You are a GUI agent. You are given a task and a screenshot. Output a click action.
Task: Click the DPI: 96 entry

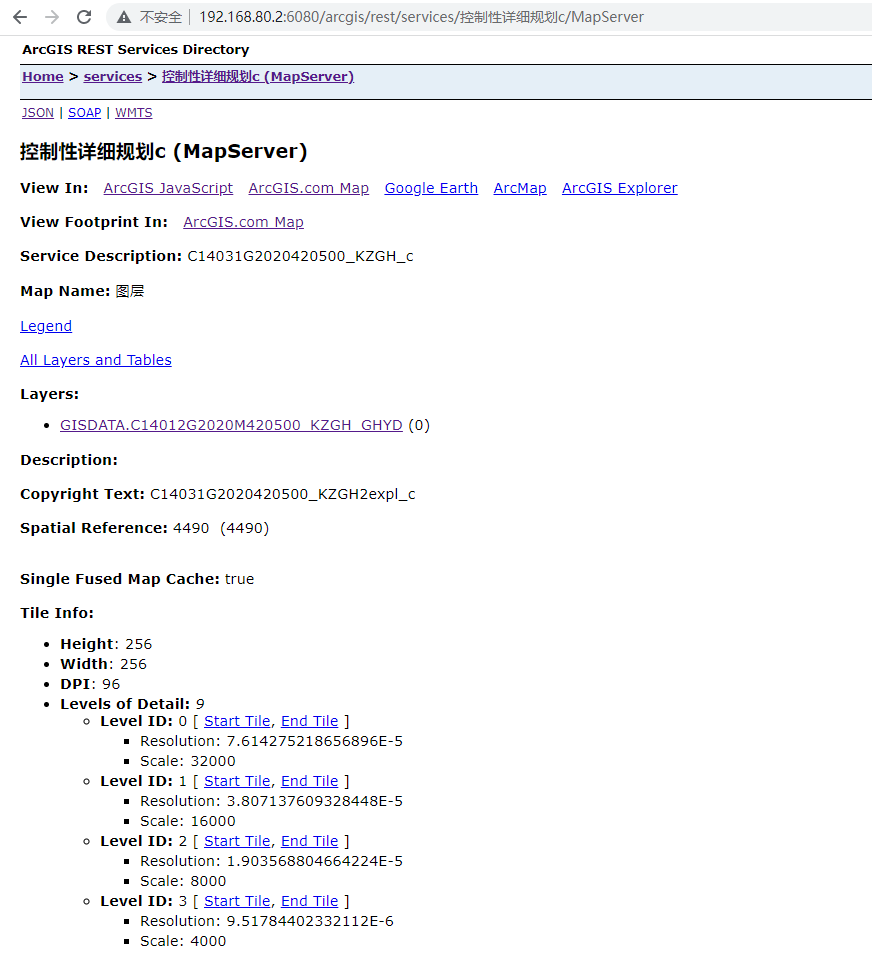pyautogui.click(x=90, y=684)
